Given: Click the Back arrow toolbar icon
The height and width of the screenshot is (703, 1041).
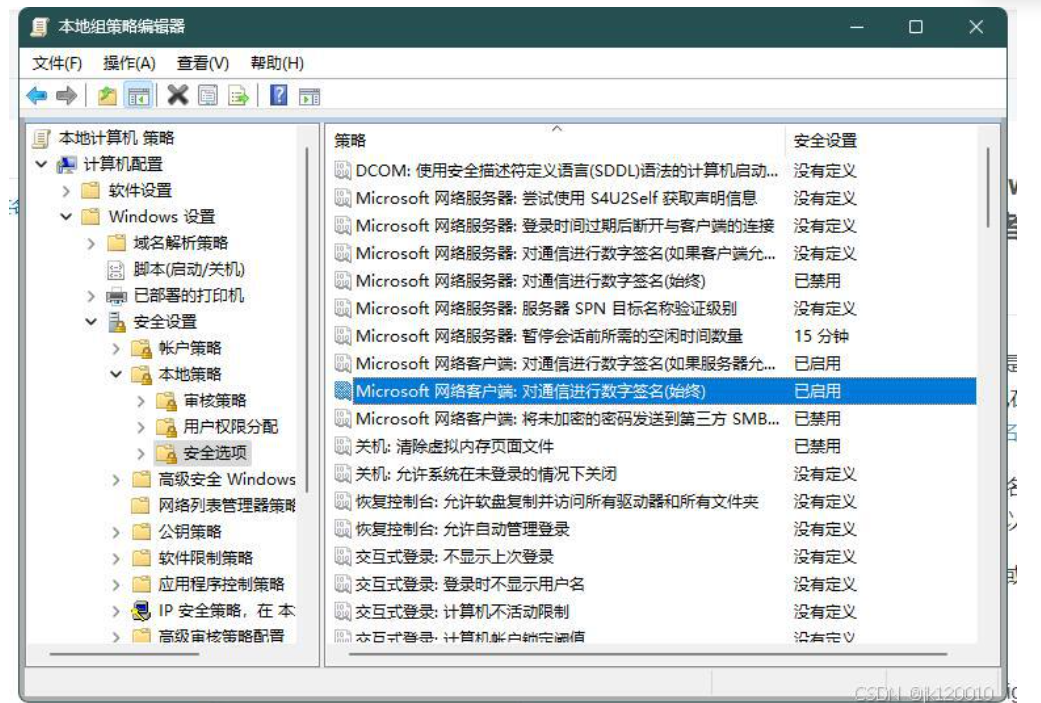Looking at the screenshot, I should click(37, 96).
